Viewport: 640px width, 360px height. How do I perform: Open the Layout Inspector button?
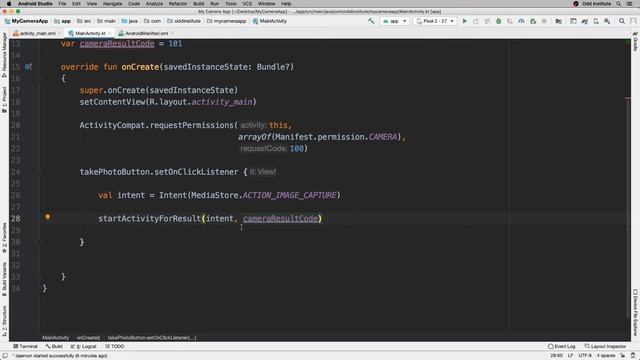pos(605,346)
